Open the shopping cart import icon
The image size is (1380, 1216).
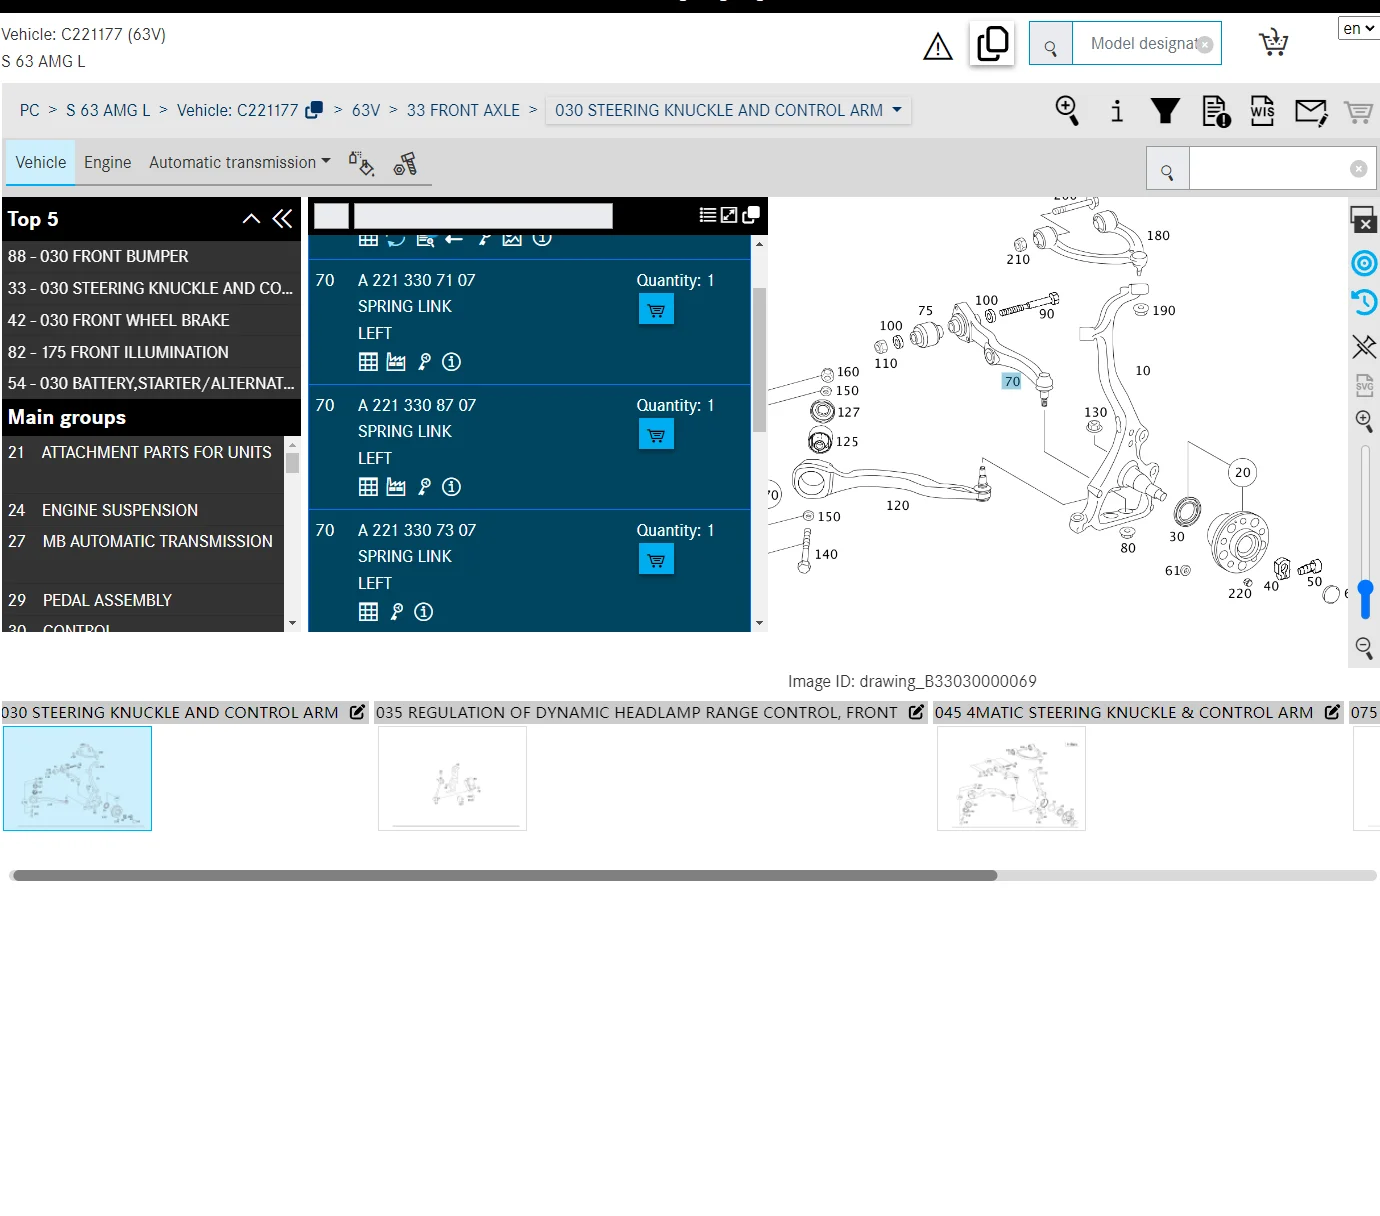point(1273,43)
